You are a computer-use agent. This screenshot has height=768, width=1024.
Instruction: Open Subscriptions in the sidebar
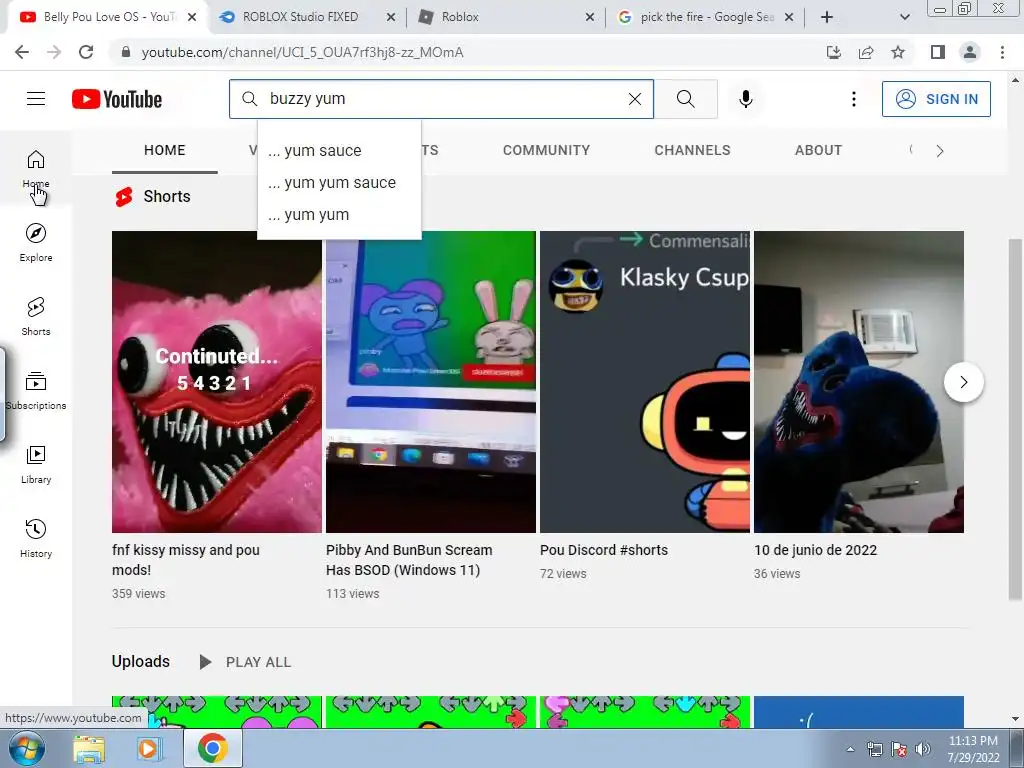(36, 390)
